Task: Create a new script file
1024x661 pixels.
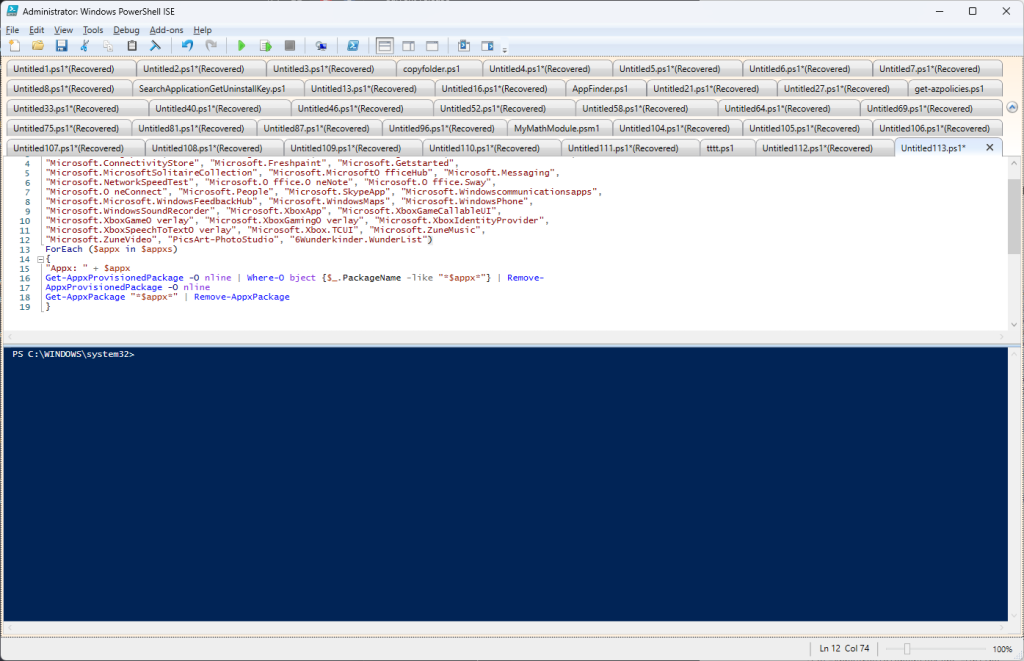Action: 14,46
